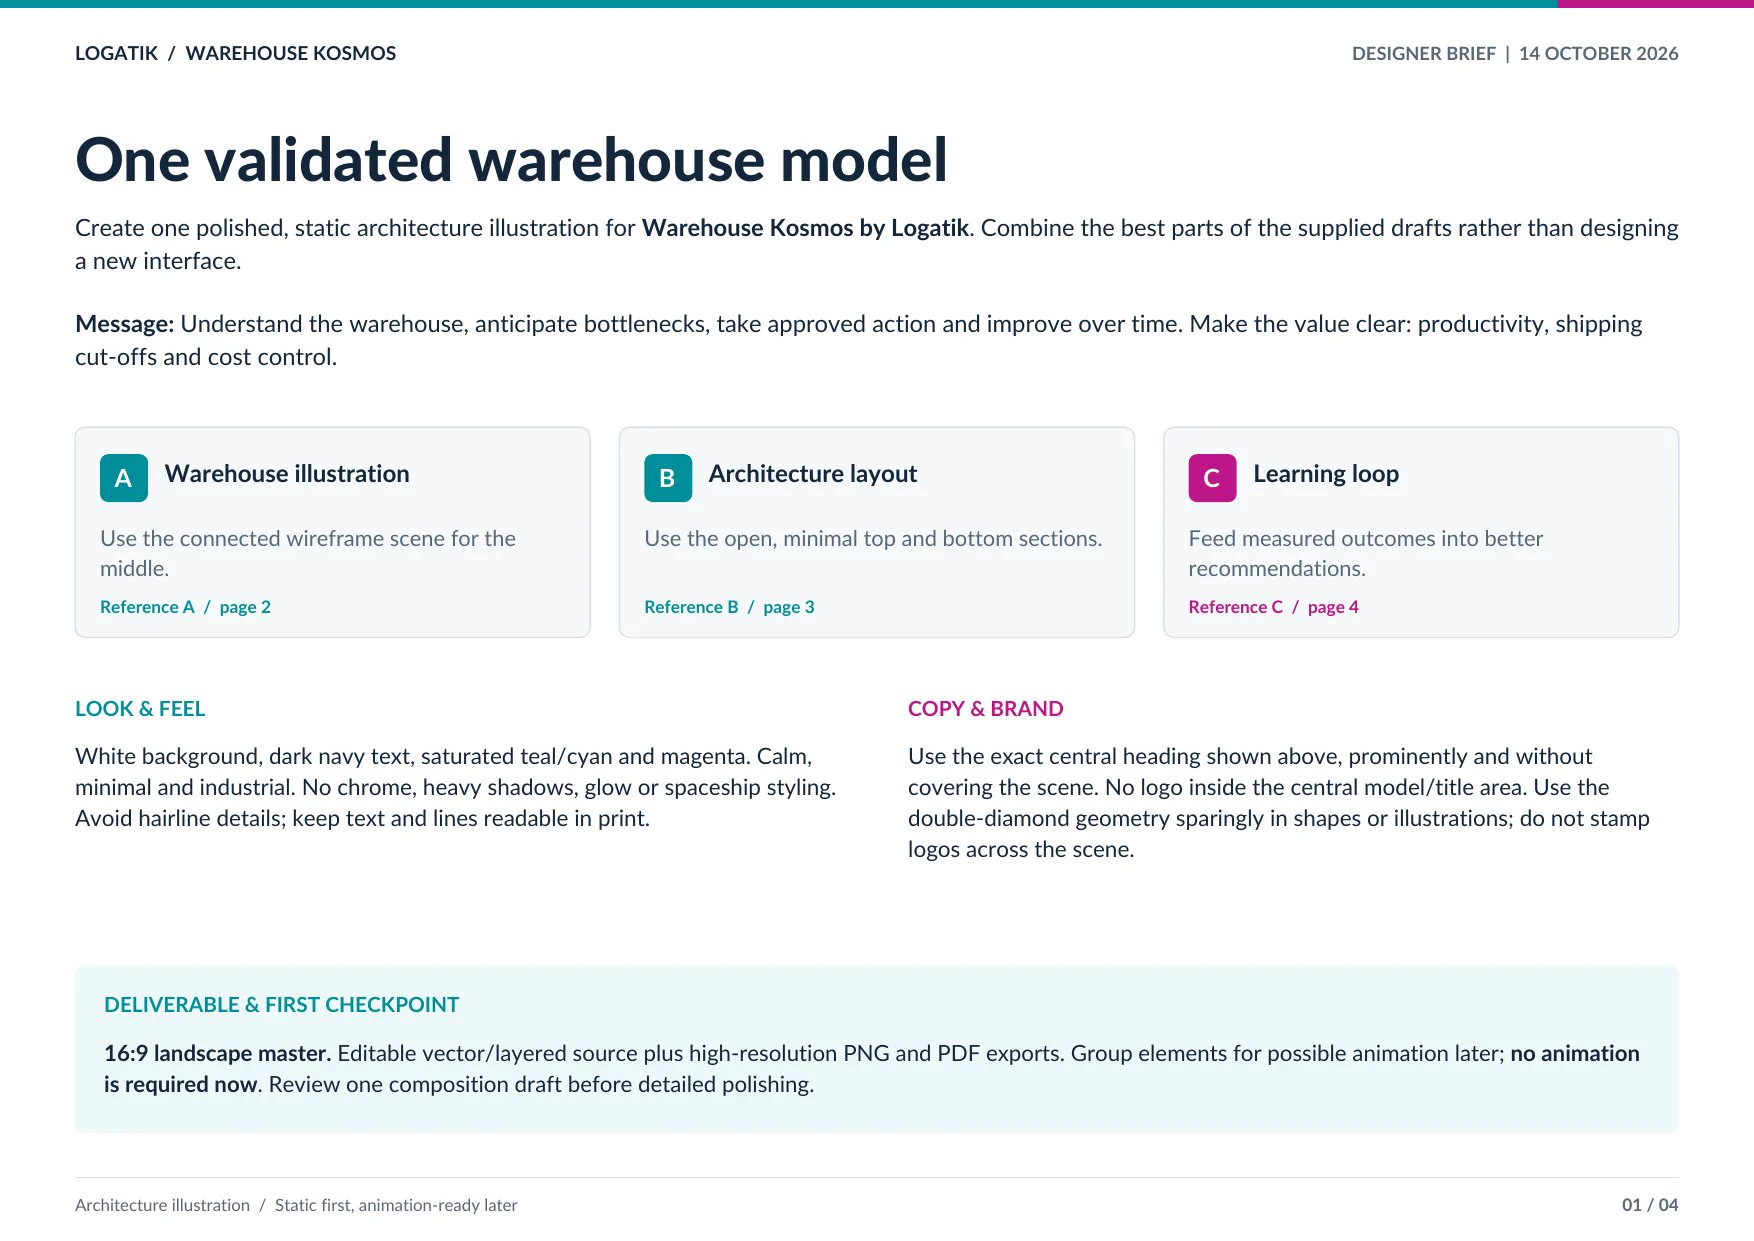The image size is (1754, 1241).
Task: Click the LOOK & FEEL section heading
Action: coord(140,709)
